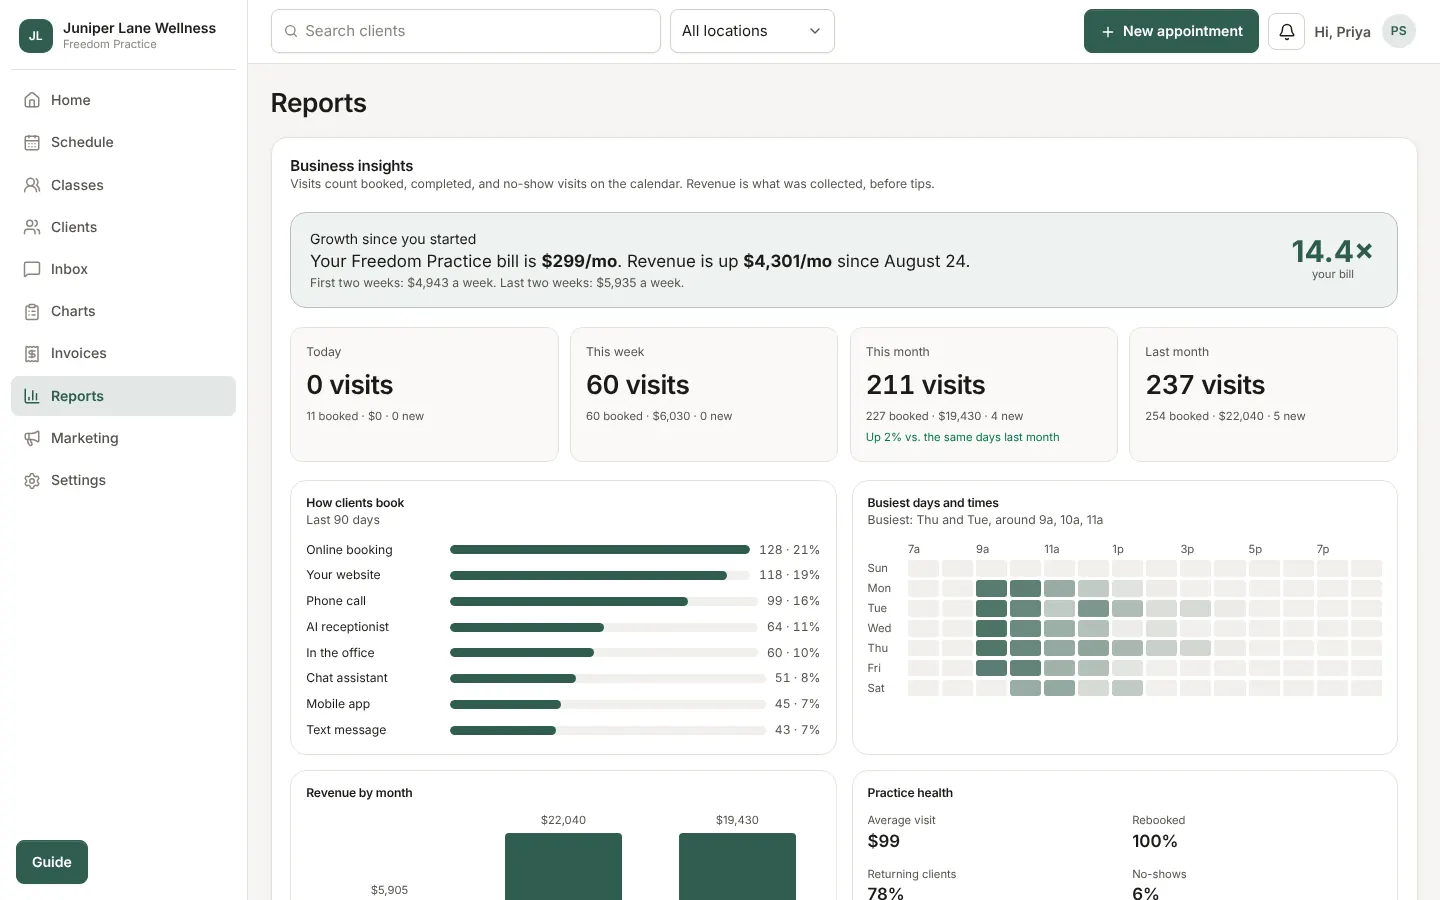
Task: Create a New appointment
Action: coord(1171,31)
